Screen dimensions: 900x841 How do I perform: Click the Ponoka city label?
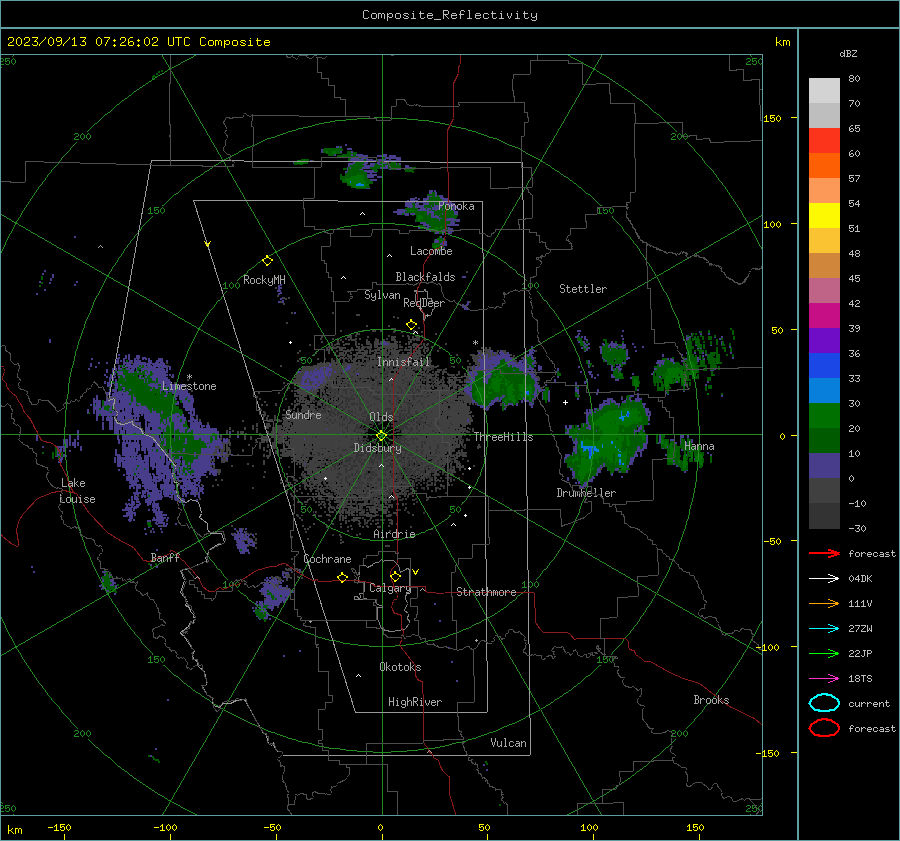coord(456,206)
